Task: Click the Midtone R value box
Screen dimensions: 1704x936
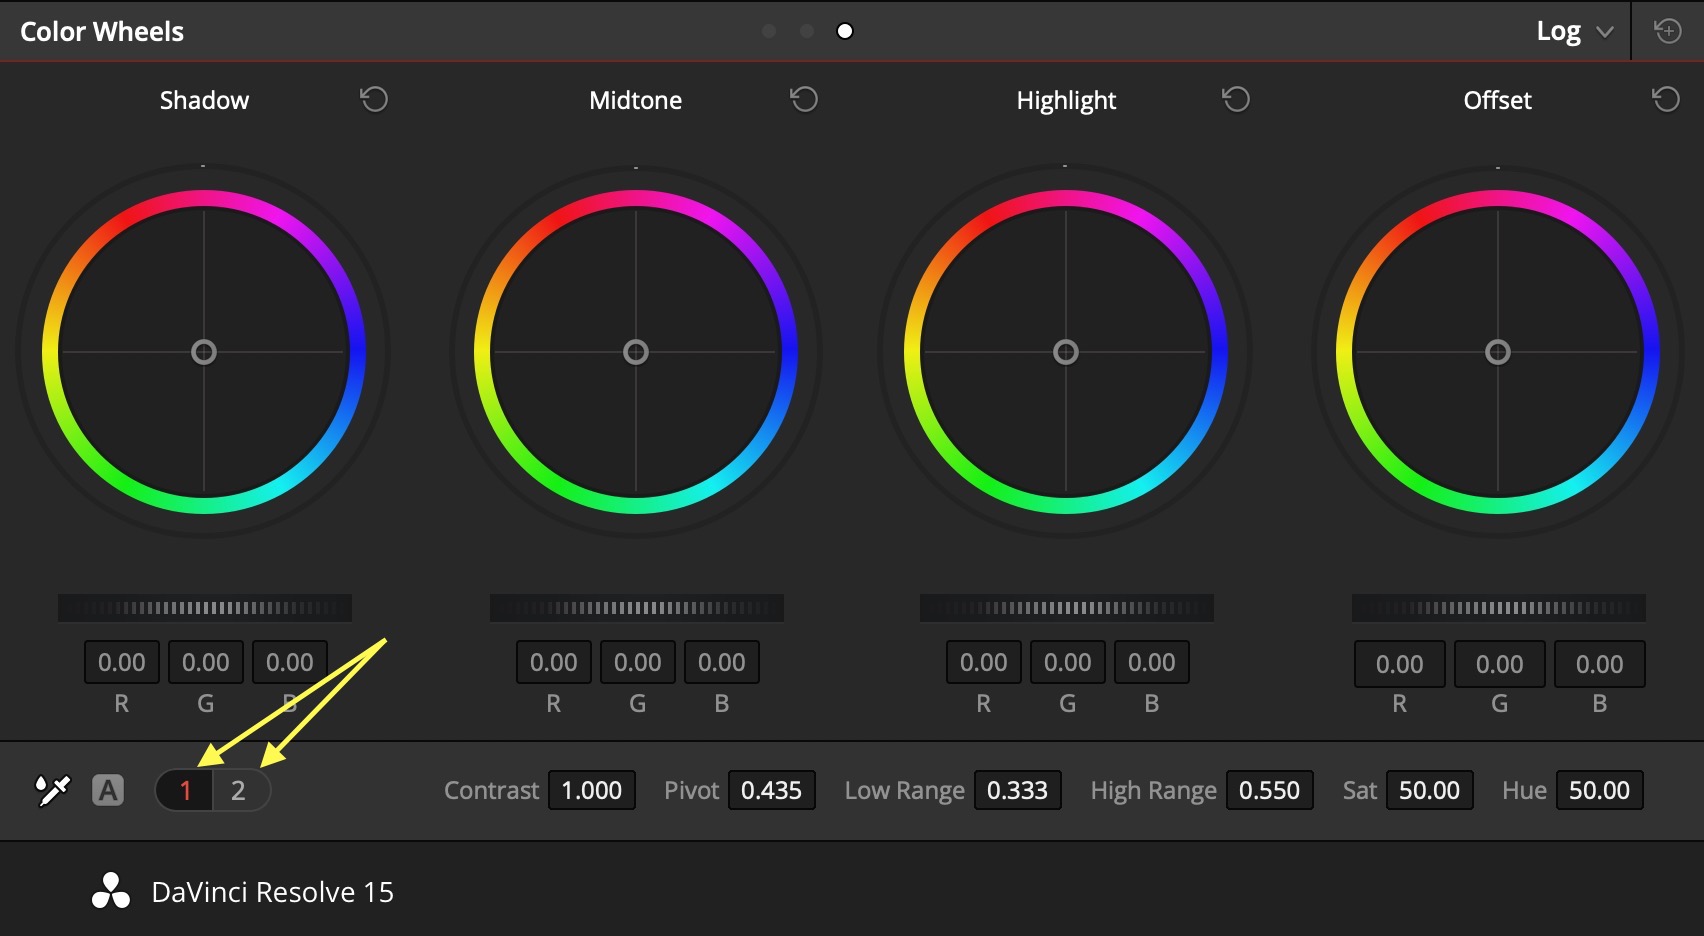Action: point(553,662)
